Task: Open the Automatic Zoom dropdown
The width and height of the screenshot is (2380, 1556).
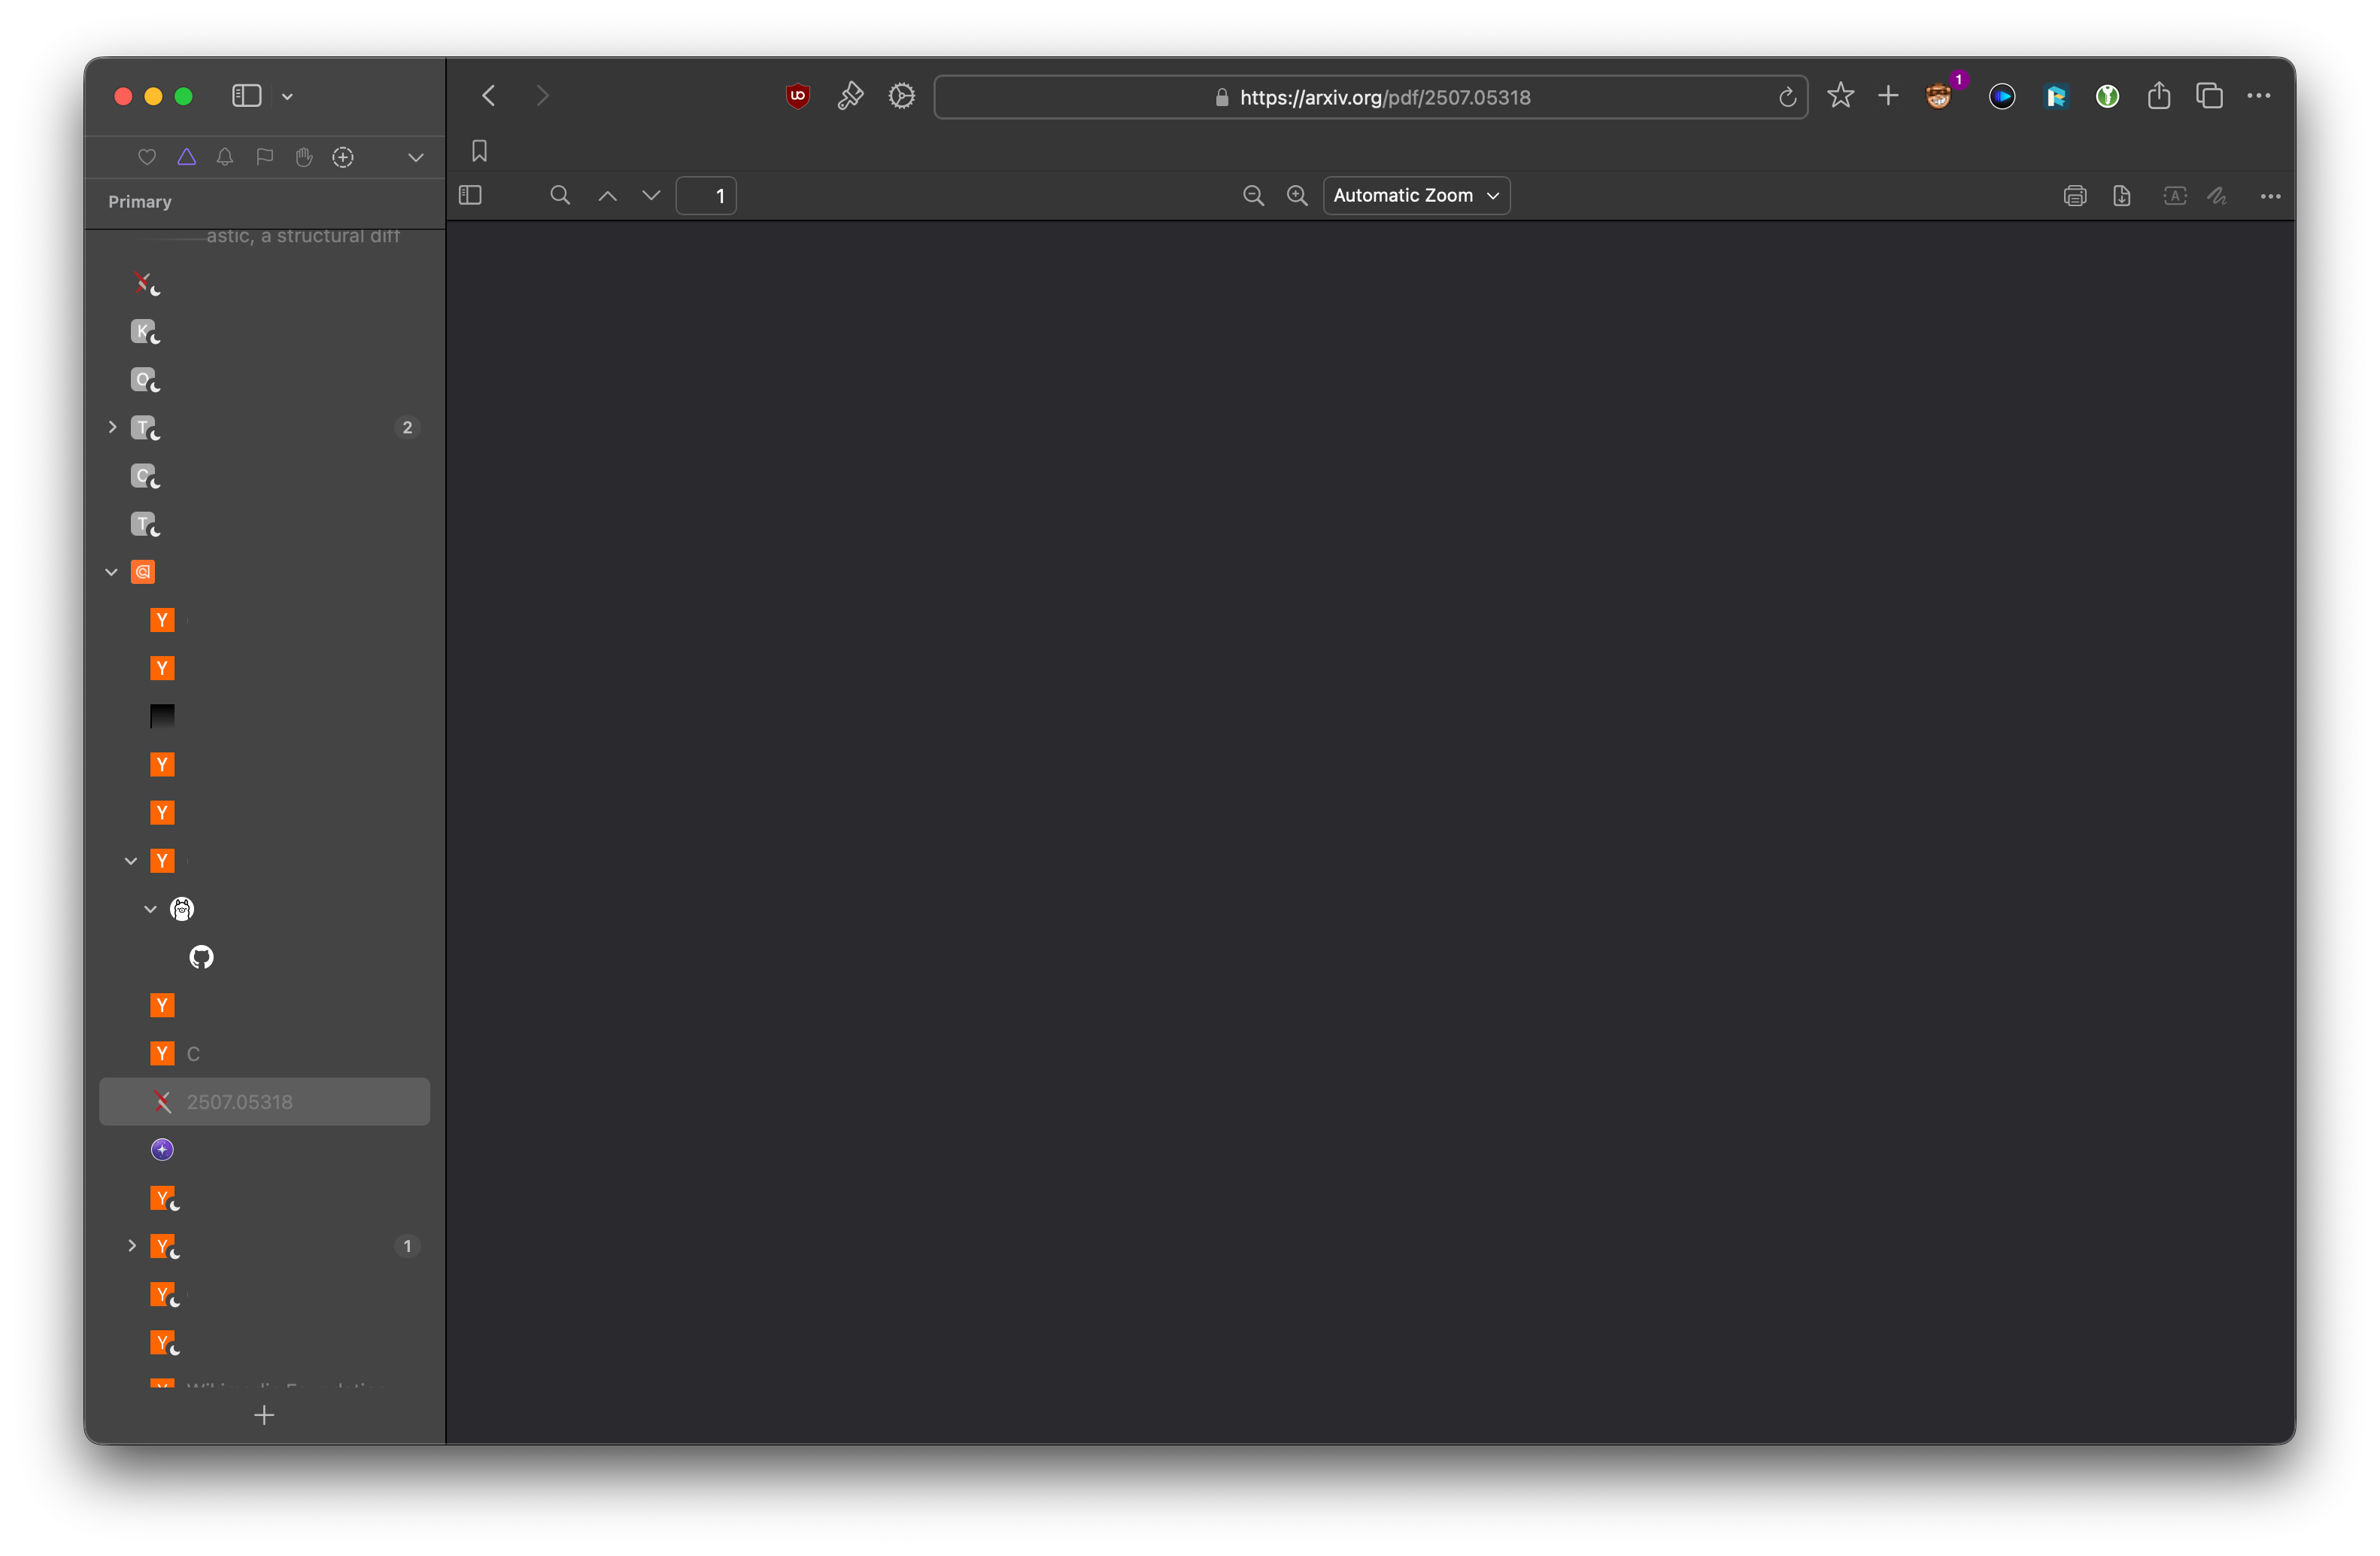Action: point(1415,196)
